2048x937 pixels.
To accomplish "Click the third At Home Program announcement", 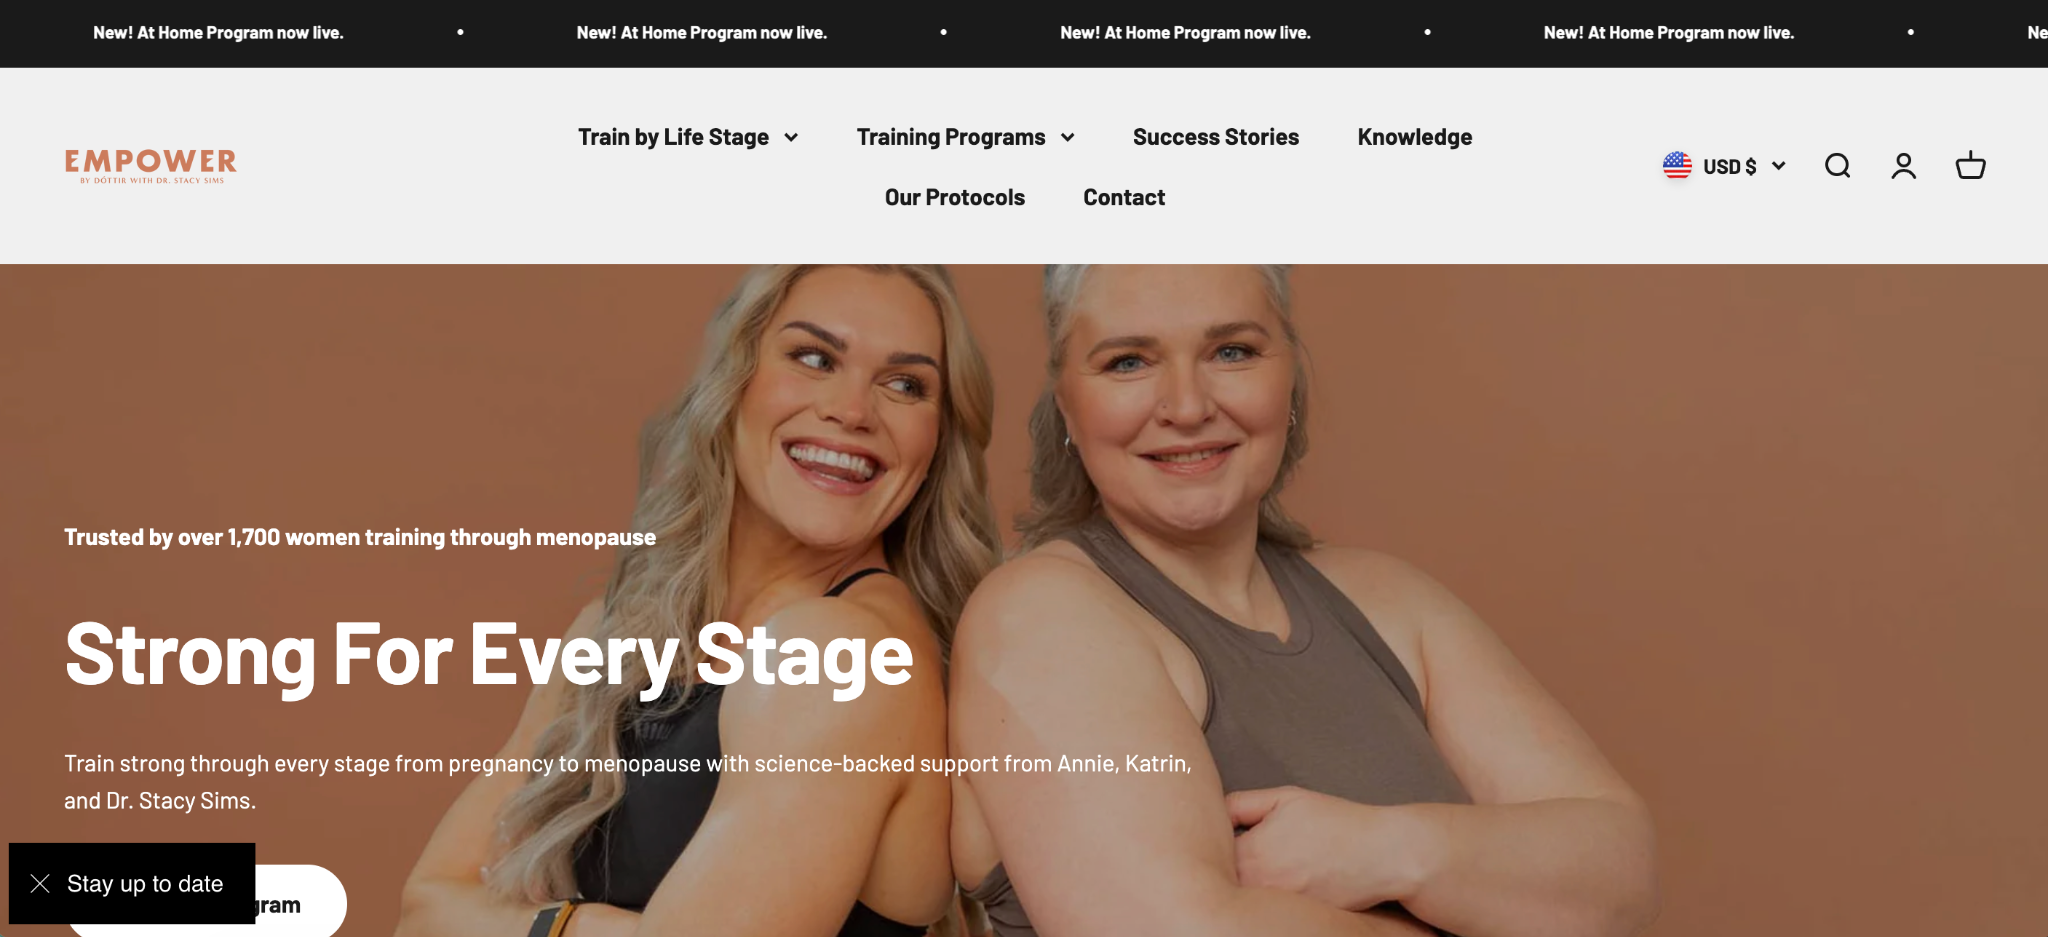I will point(1185,33).
